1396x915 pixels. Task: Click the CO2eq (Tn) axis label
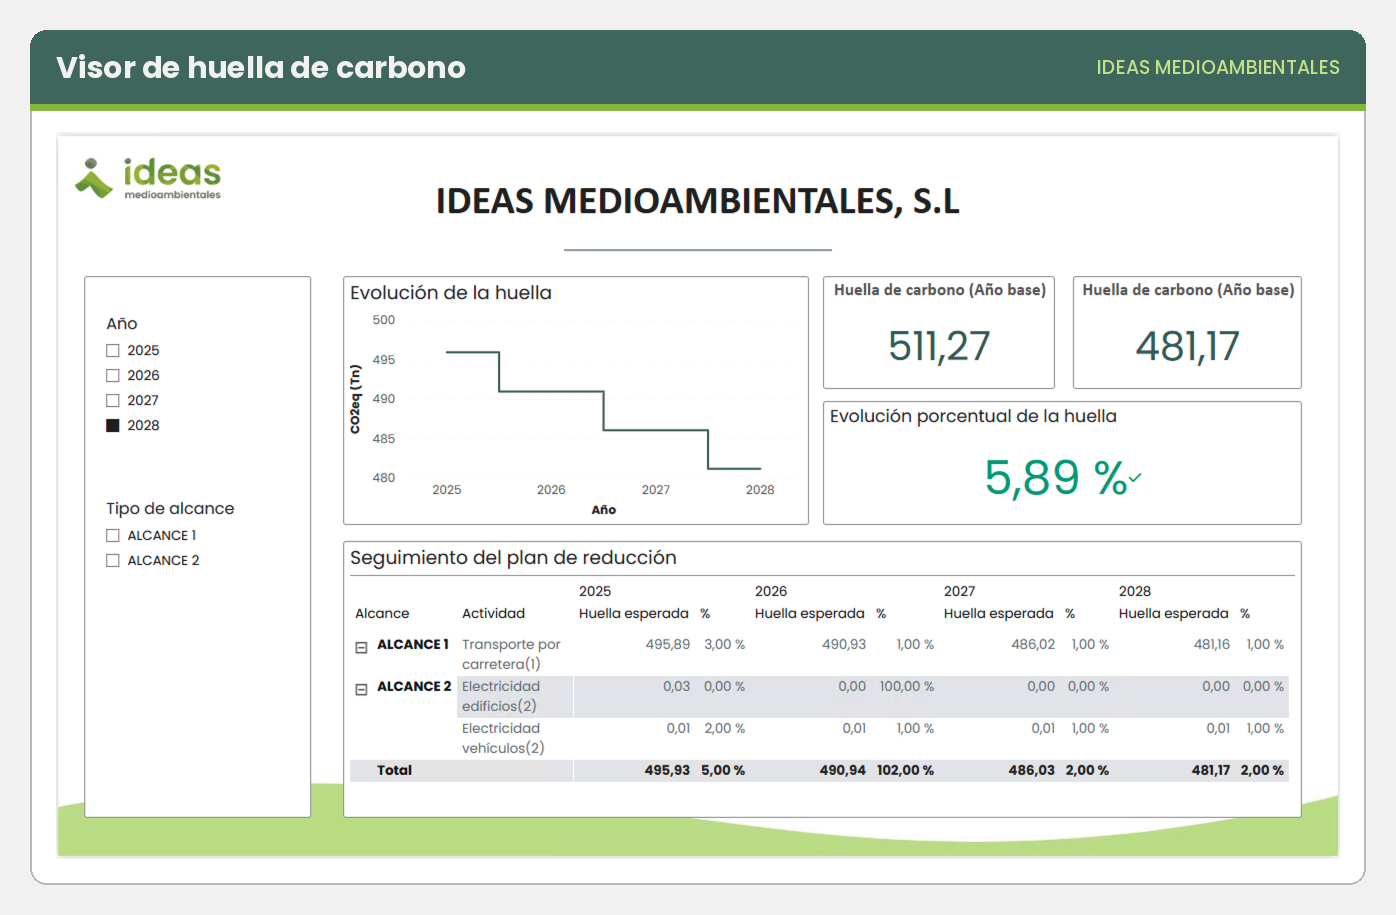[x=354, y=399]
